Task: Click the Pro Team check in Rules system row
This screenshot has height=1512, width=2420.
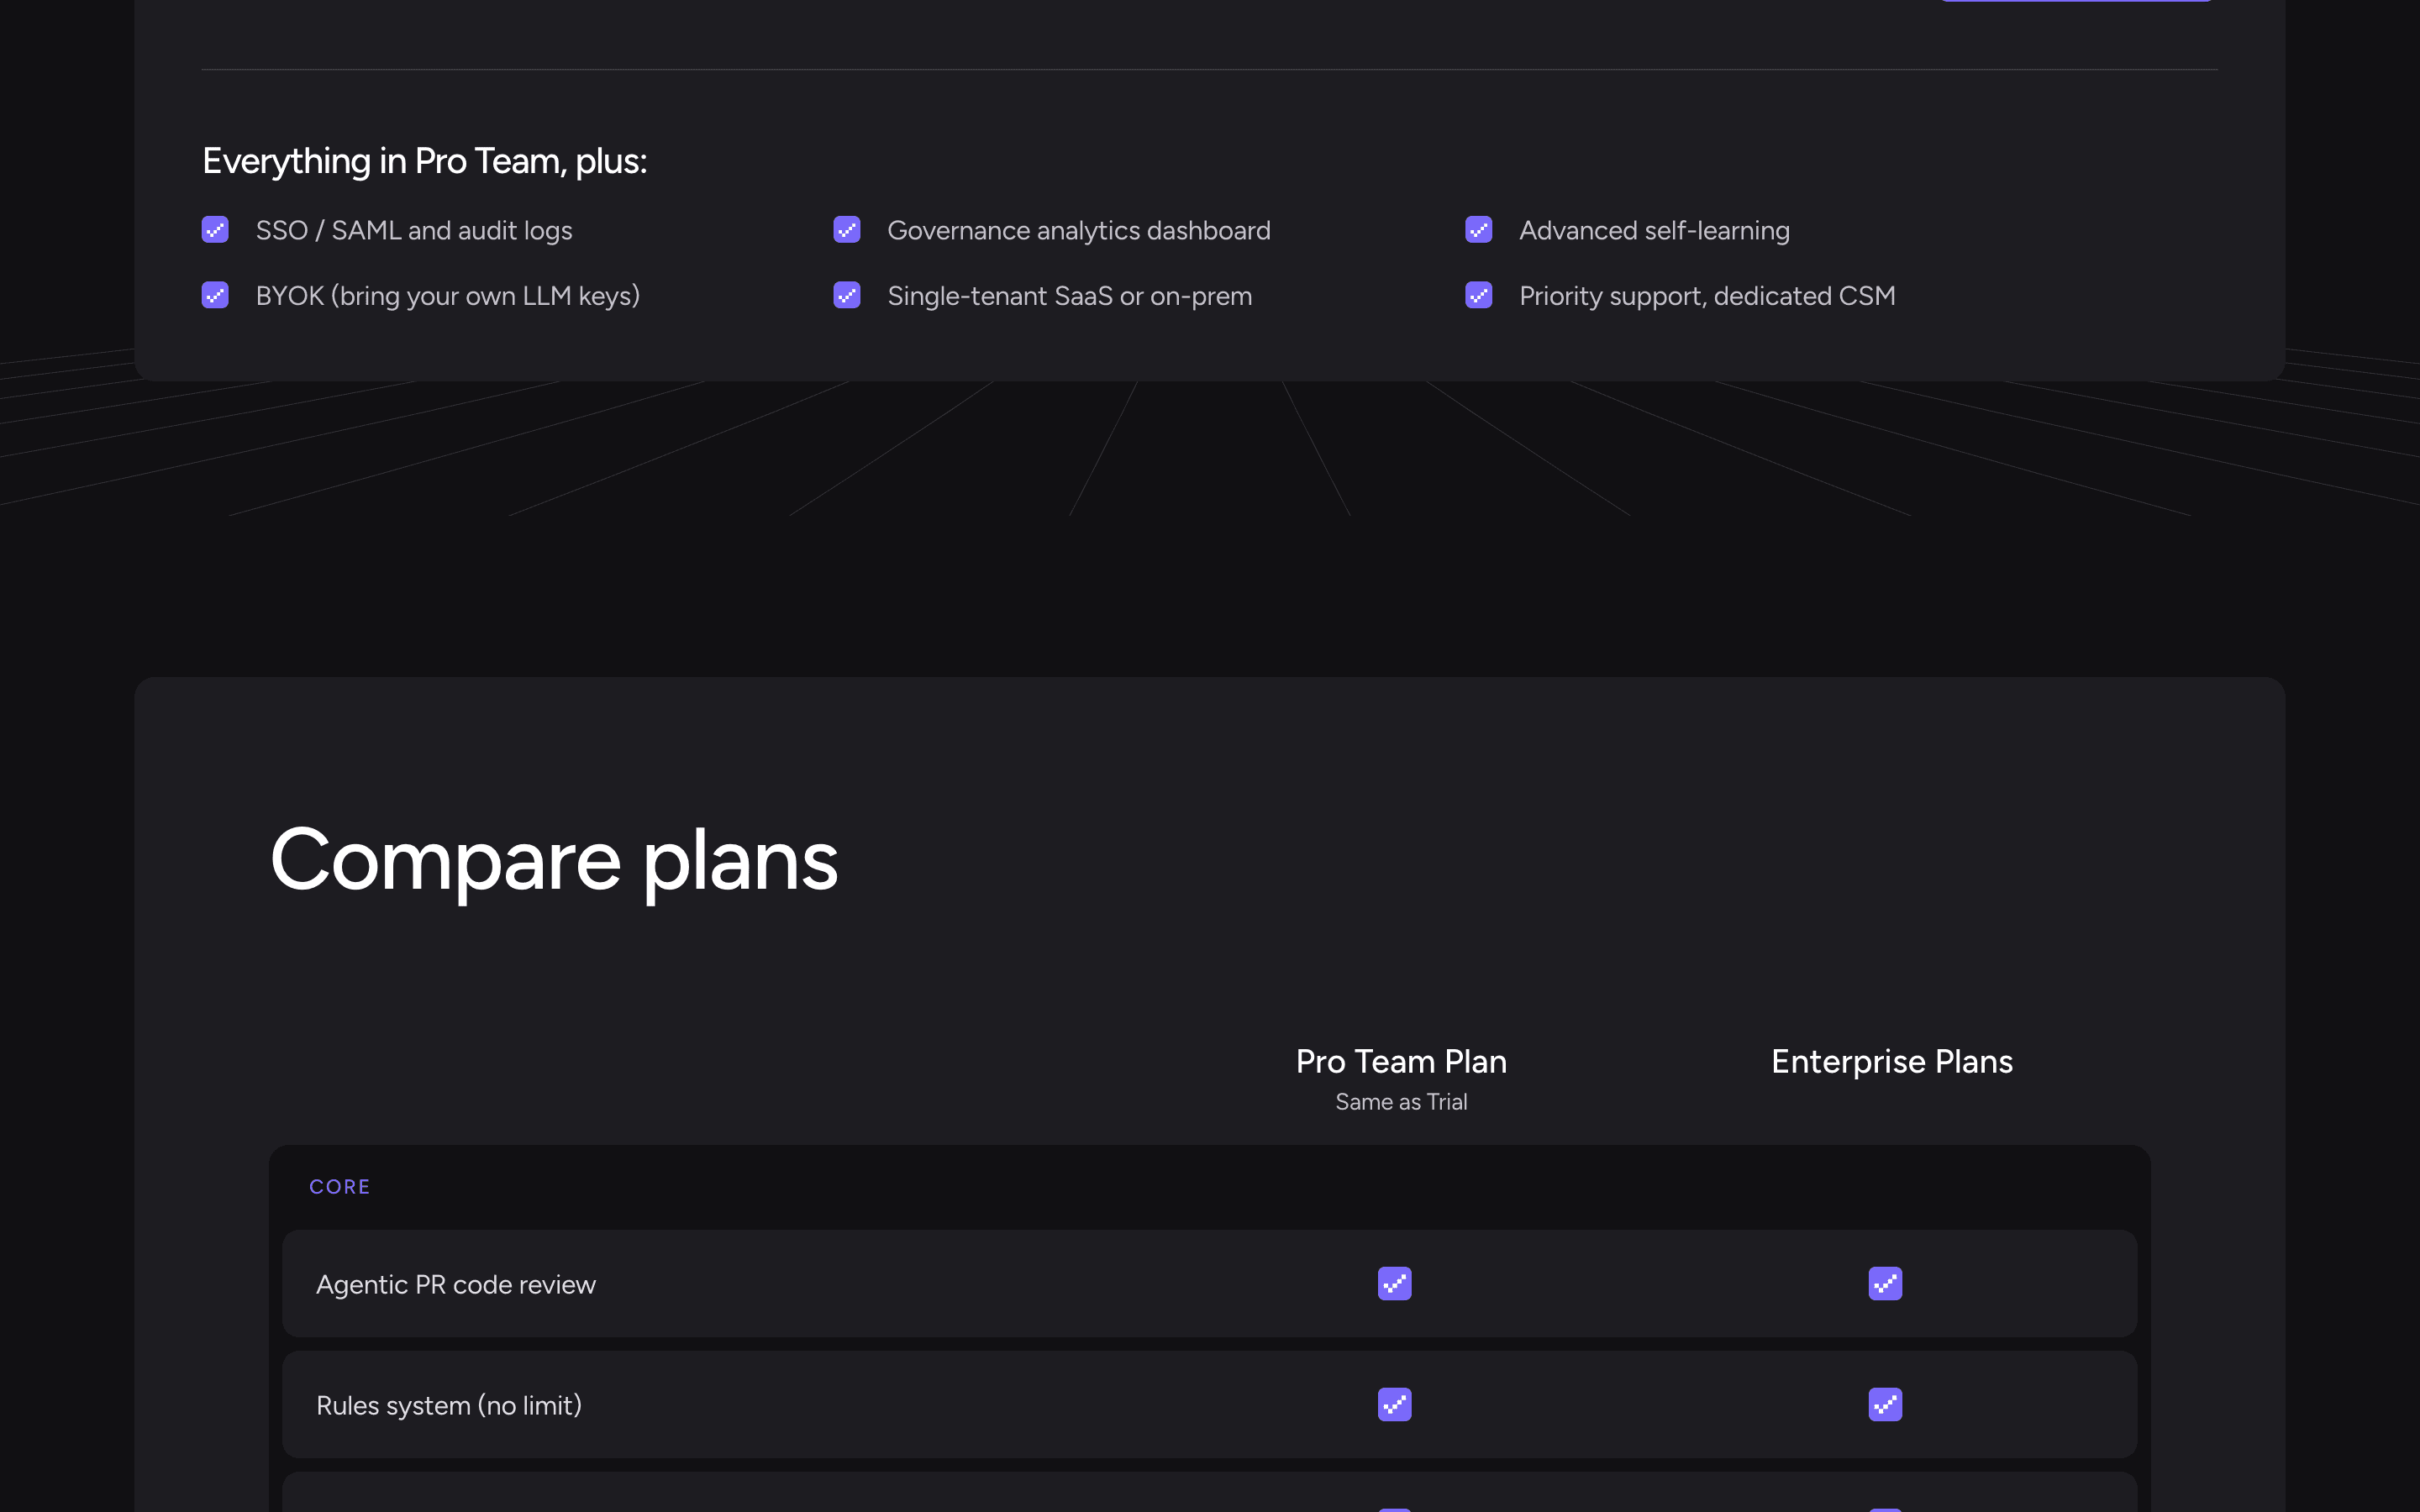Action: tap(1395, 1405)
